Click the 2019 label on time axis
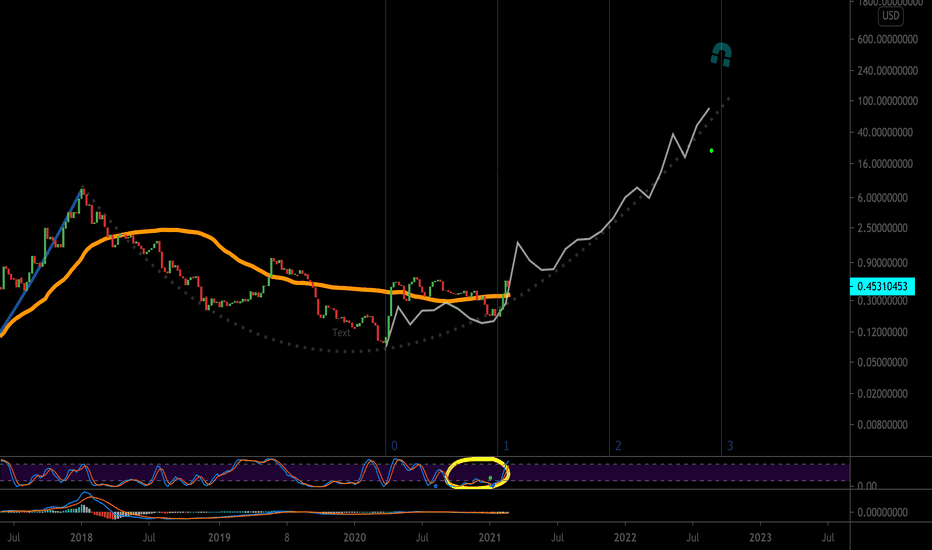932x550 pixels. (219, 538)
